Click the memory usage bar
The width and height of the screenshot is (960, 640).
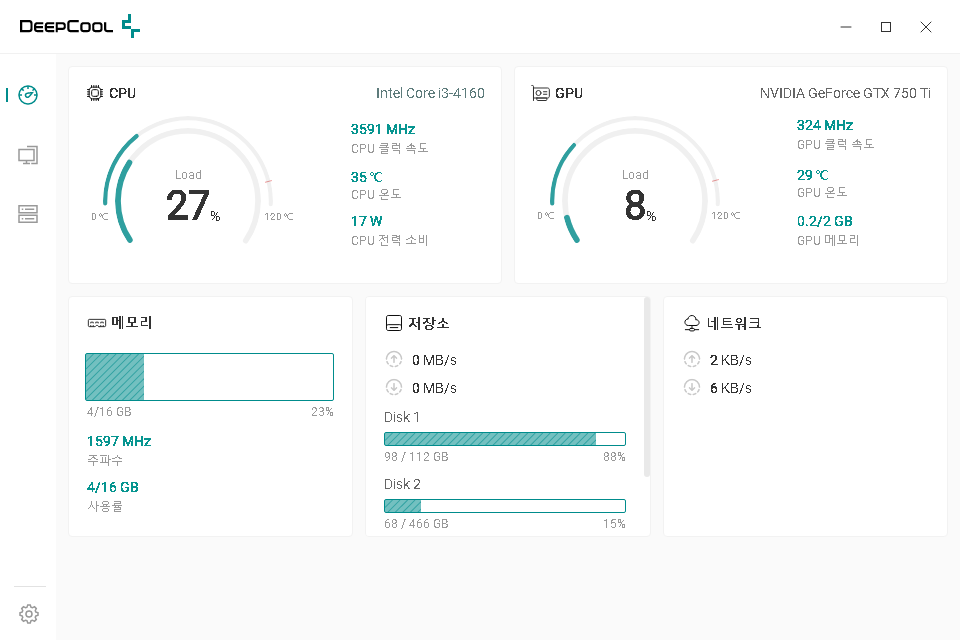[x=209, y=377]
